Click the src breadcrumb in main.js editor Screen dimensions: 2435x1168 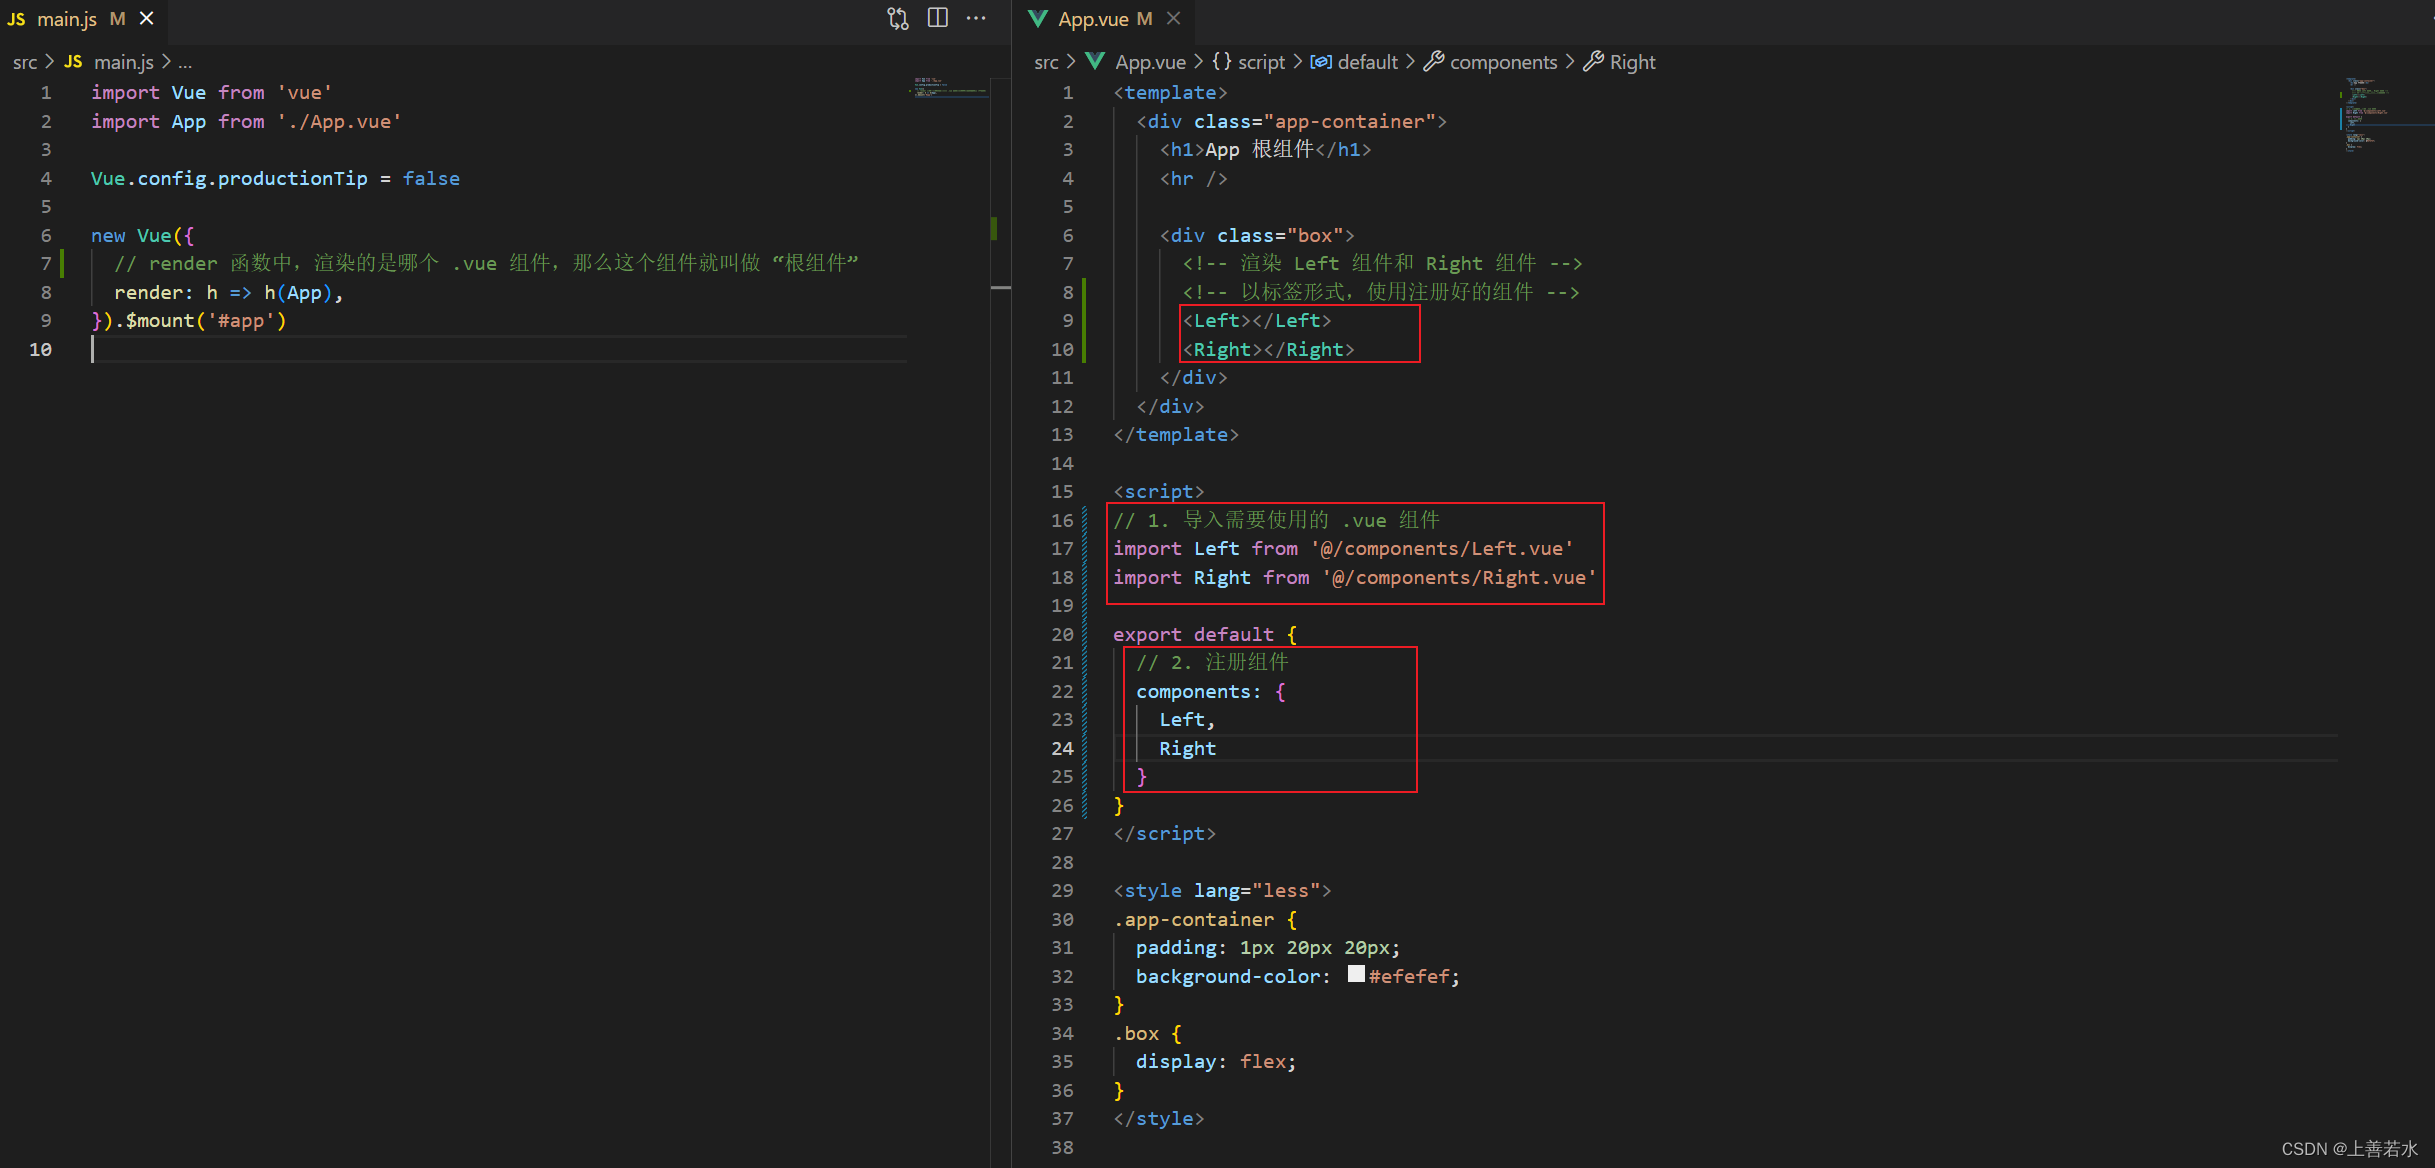tap(25, 62)
